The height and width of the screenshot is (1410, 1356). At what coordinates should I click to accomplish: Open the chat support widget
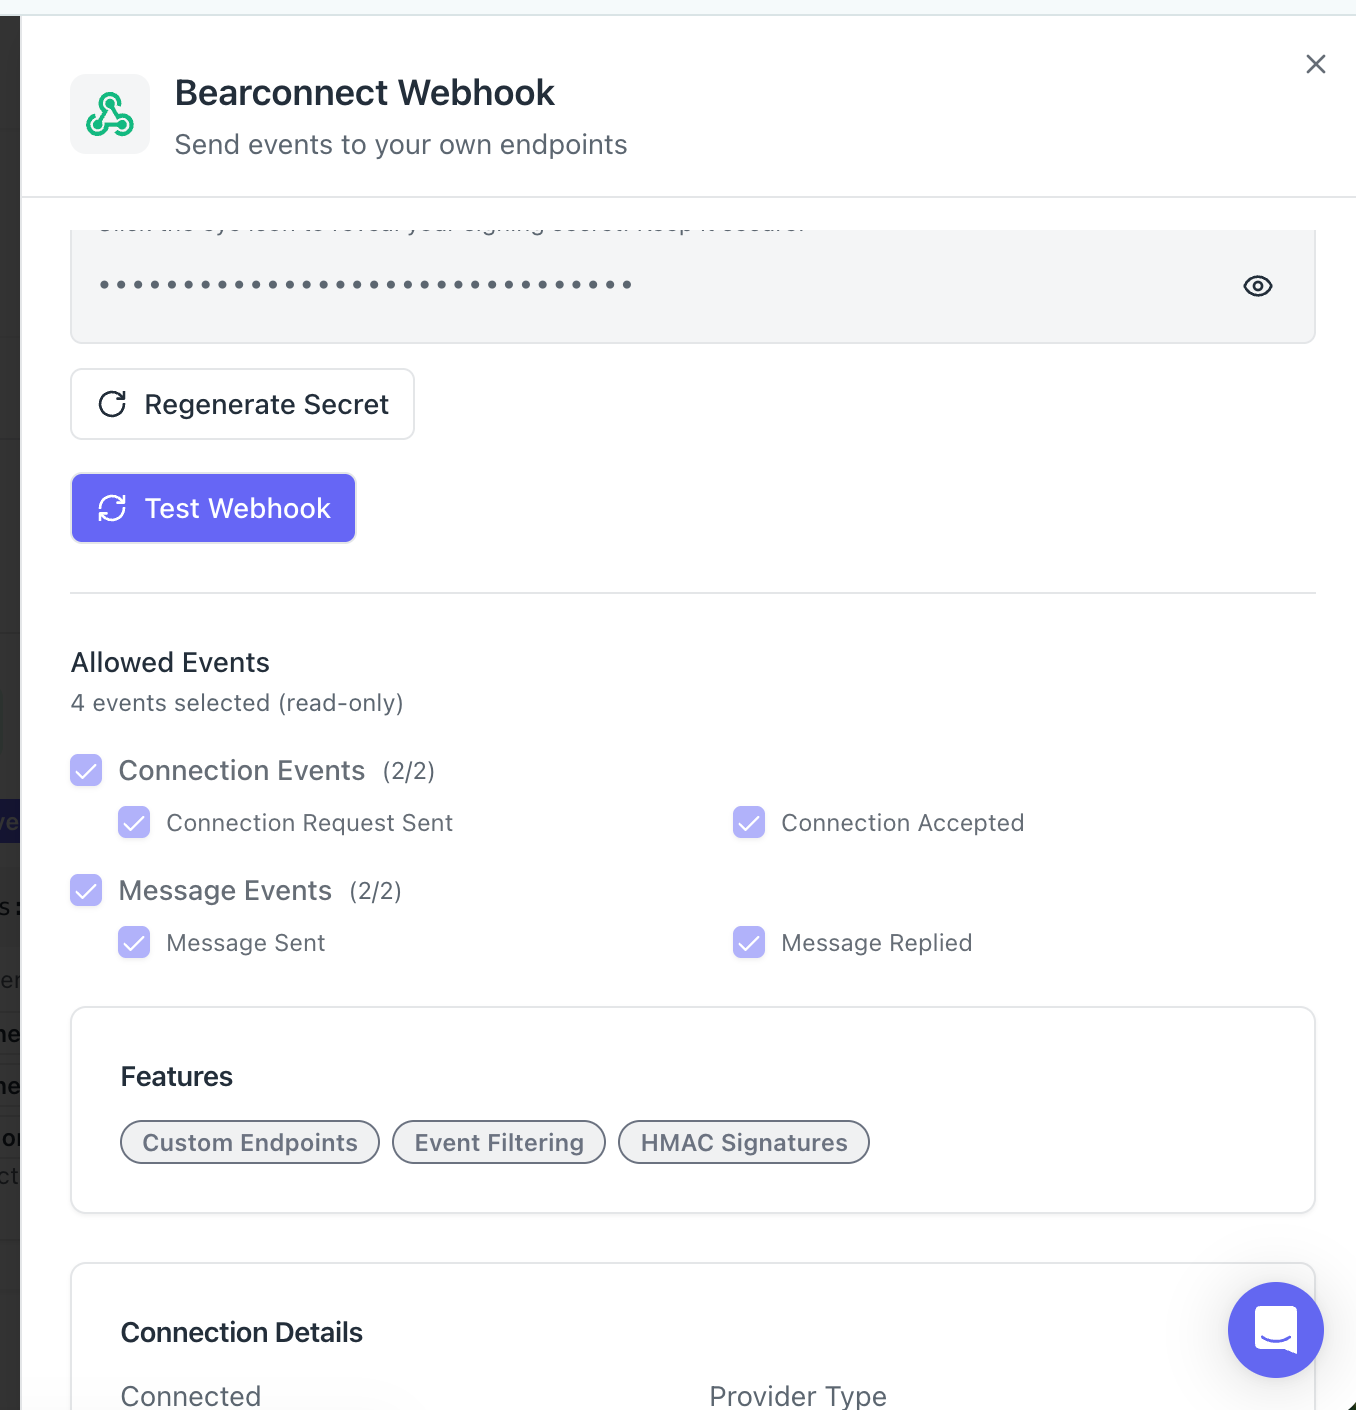tap(1275, 1329)
